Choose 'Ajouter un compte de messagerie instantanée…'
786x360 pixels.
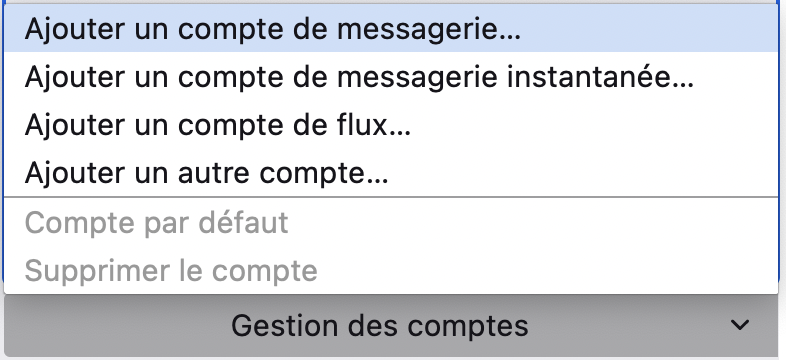[x=390, y=77]
